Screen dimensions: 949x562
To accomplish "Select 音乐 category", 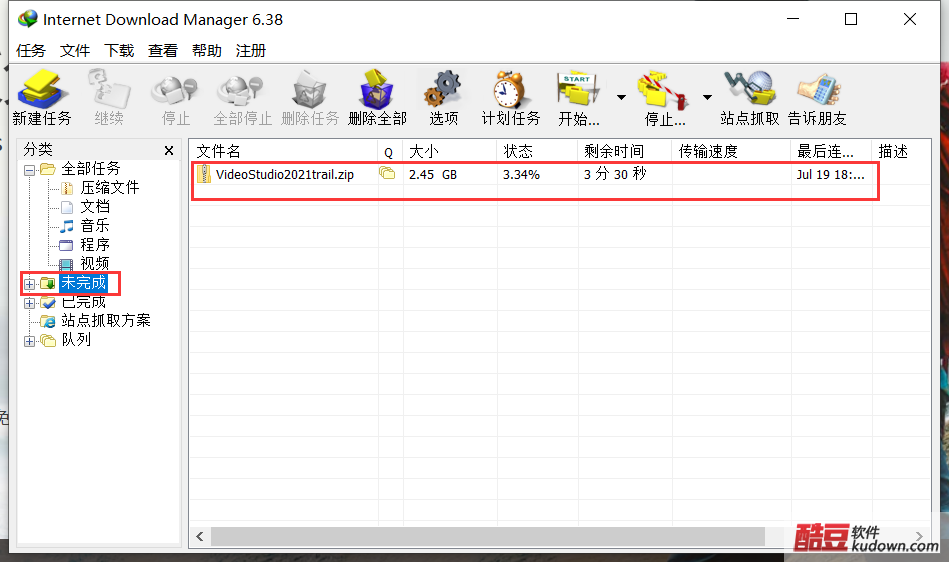I will [x=95, y=226].
